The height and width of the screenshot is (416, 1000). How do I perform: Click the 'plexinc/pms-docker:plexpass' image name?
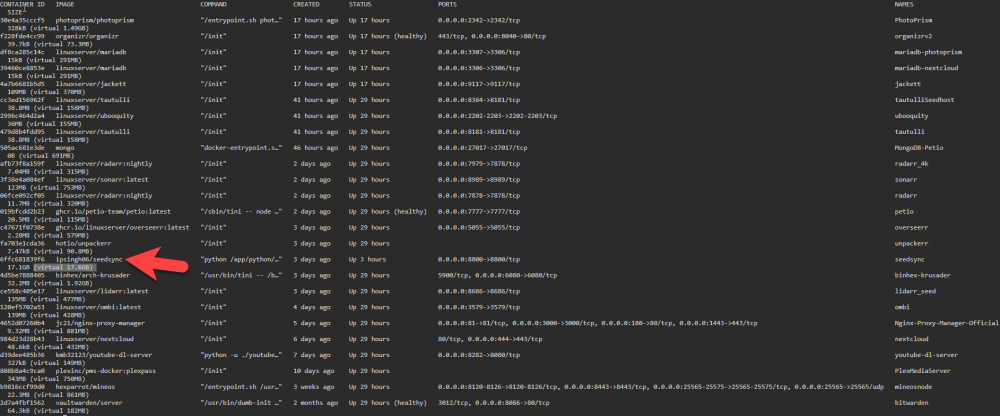tap(106, 371)
